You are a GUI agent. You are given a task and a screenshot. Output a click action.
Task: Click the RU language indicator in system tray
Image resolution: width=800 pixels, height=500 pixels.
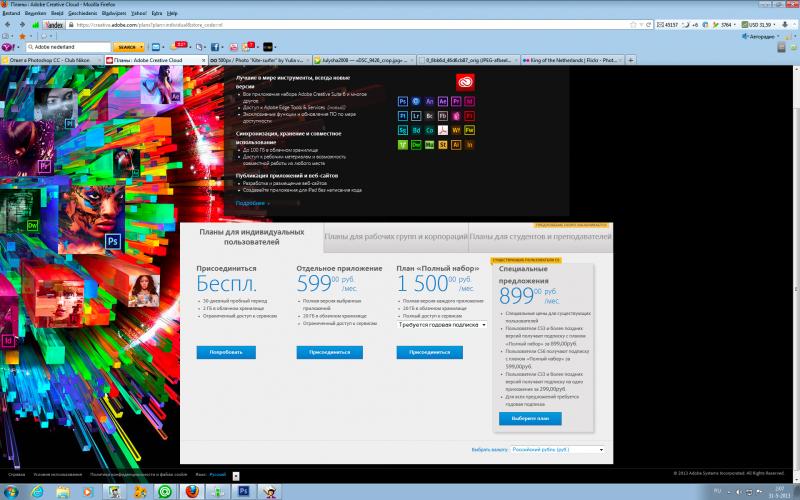point(717,491)
